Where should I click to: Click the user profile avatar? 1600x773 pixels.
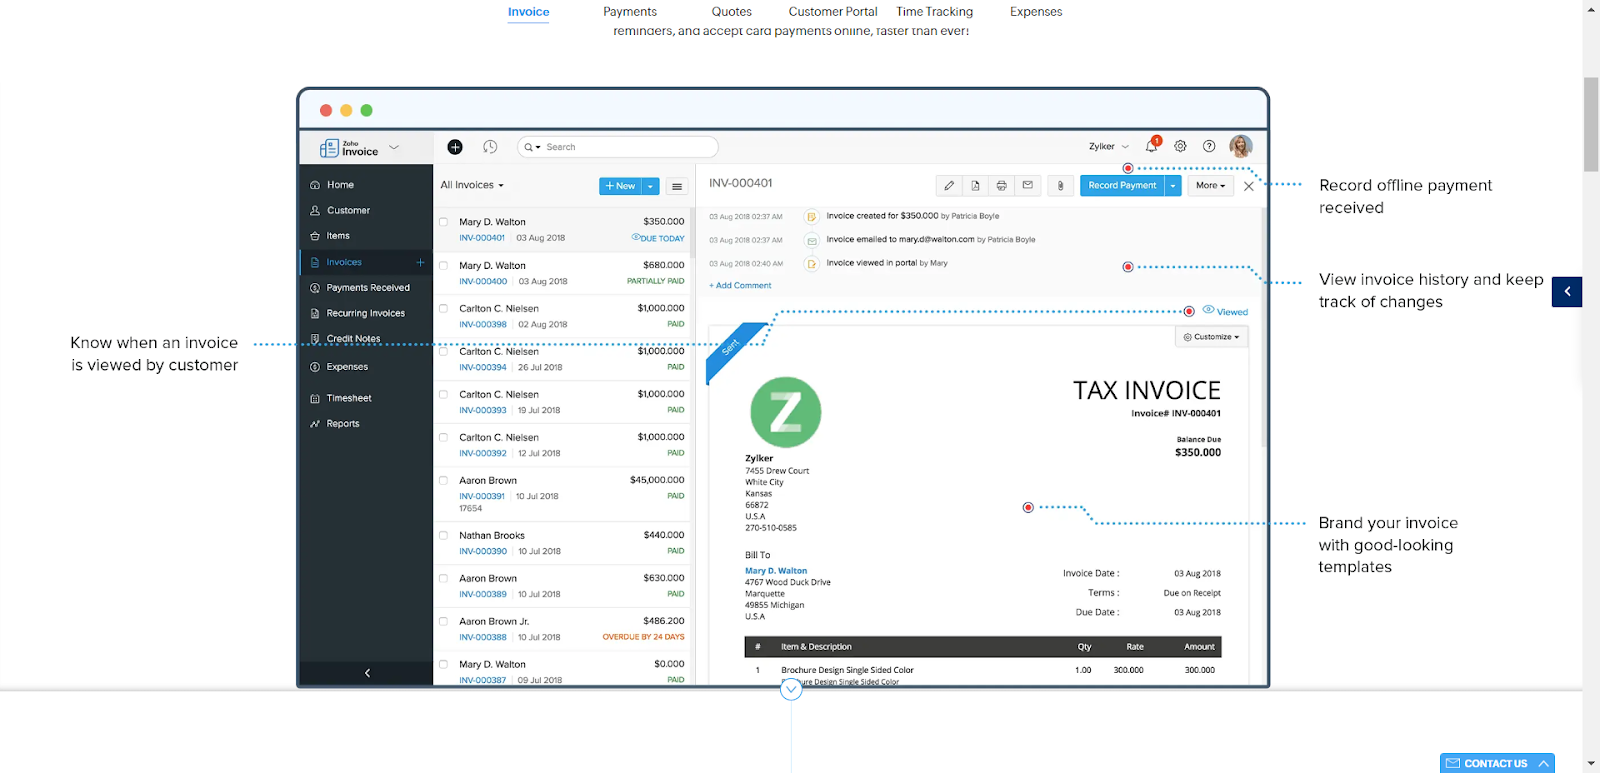pyautogui.click(x=1241, y=146)
